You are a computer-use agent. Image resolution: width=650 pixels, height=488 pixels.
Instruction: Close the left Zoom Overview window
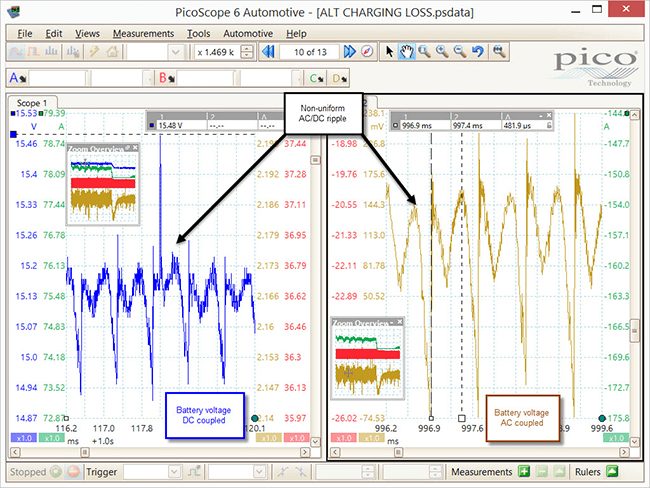coord(135,147)
